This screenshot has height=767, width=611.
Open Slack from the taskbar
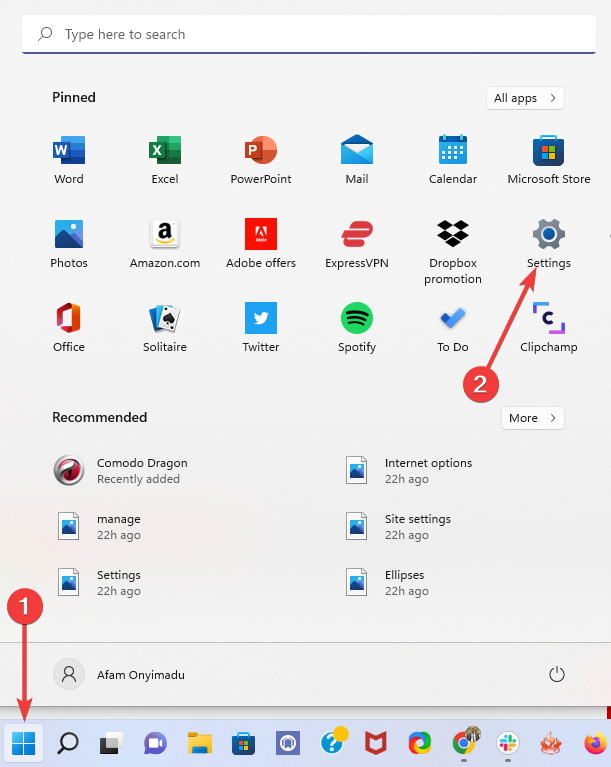coord(507,744)
